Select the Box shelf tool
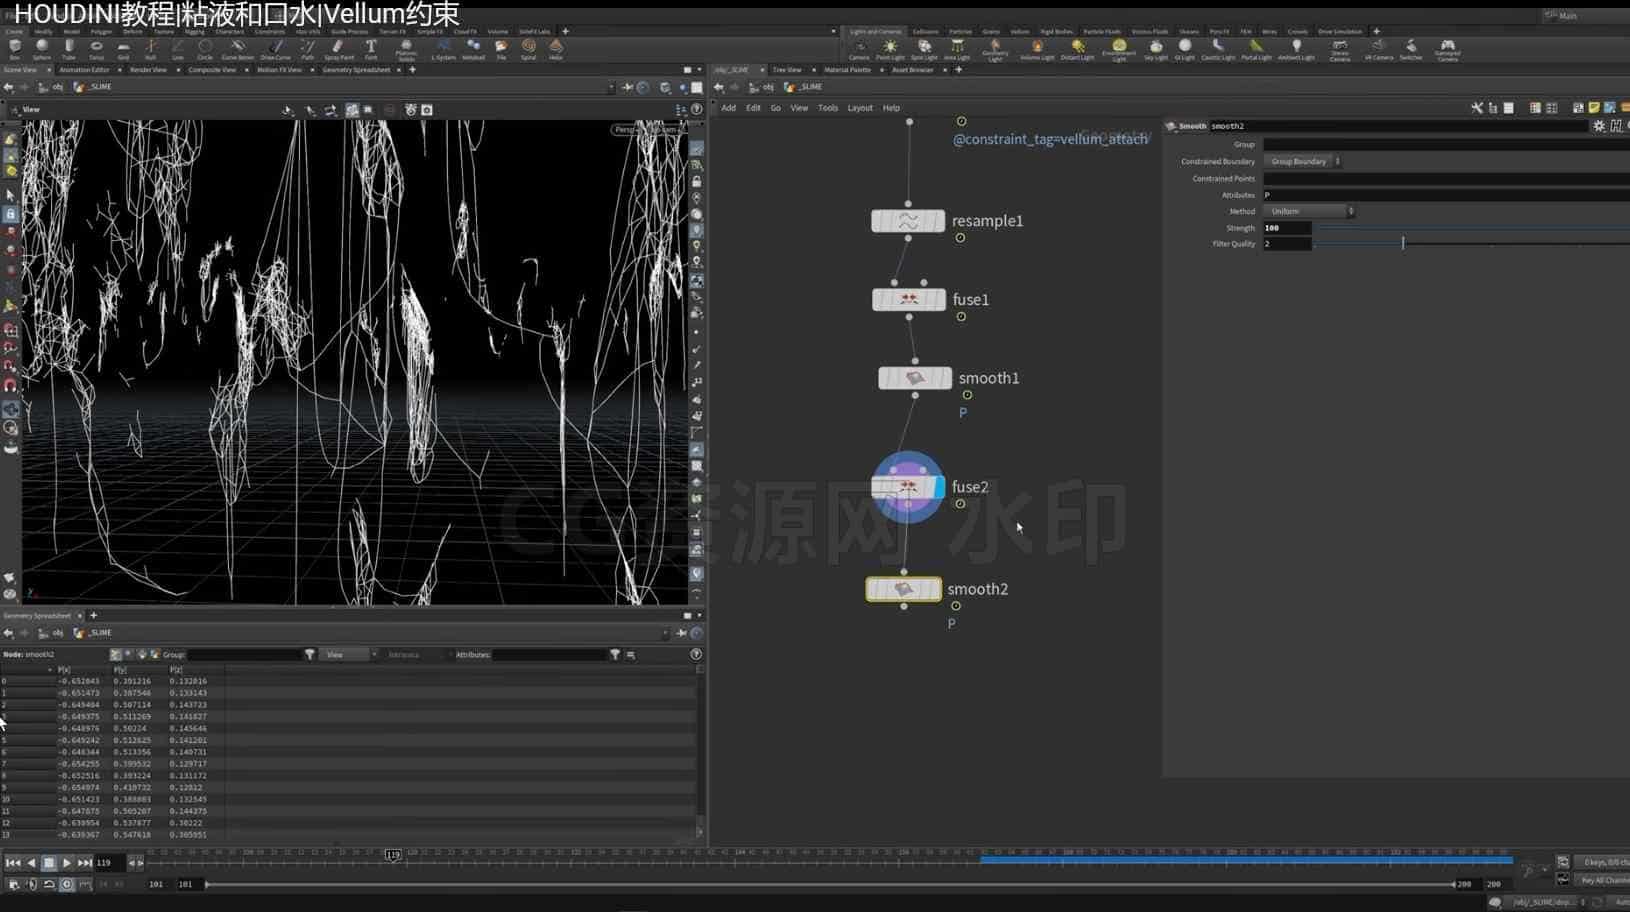The width and height of the screenshot is (1630, 912). [14, 48]
